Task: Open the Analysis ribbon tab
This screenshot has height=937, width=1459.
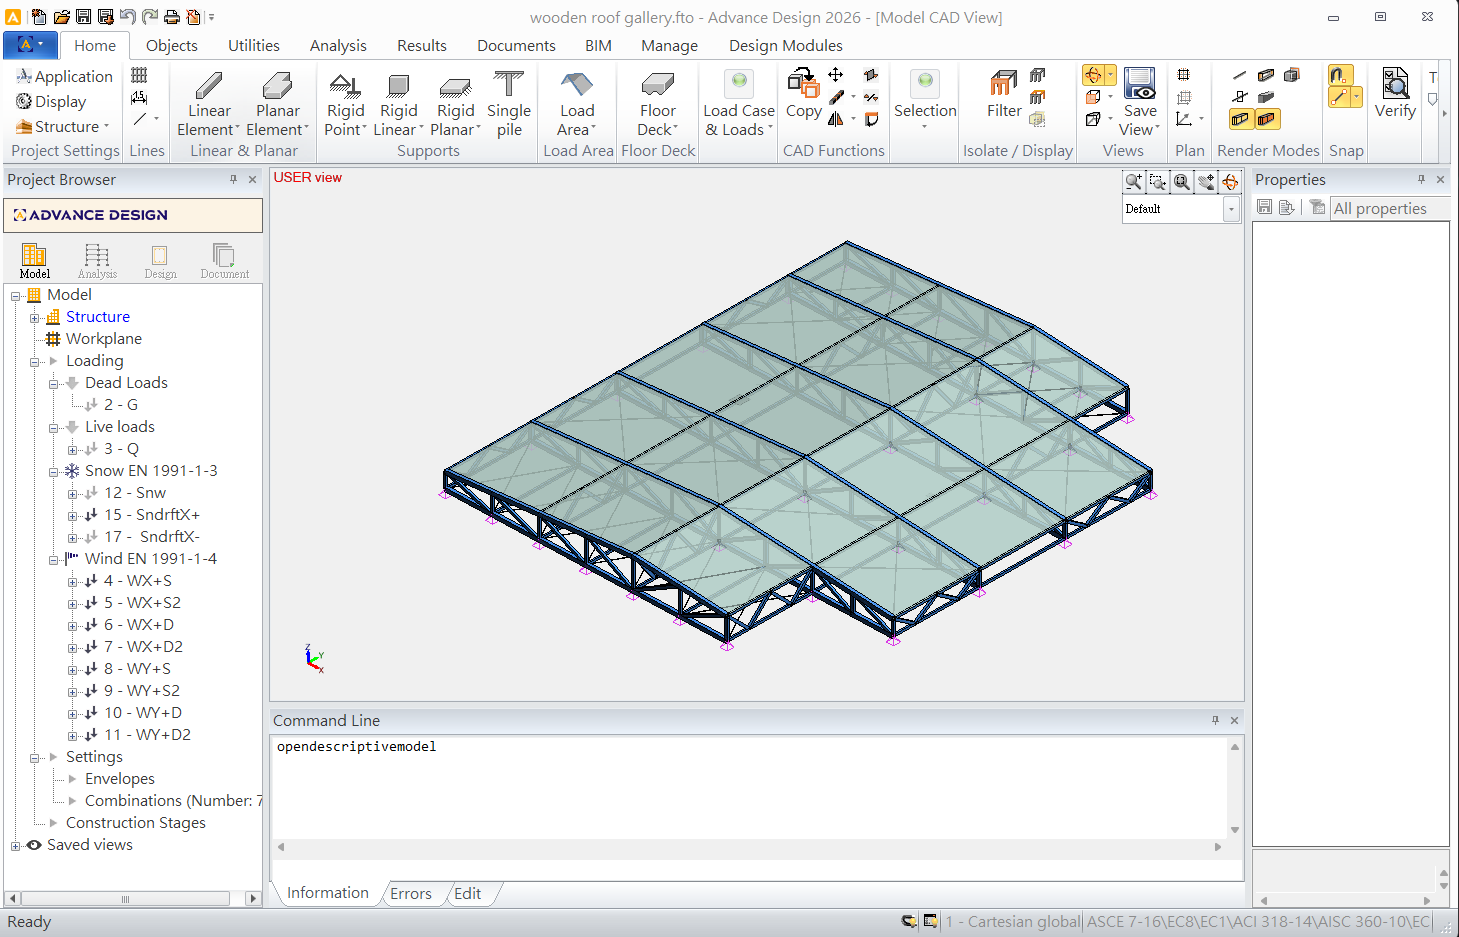Action: click(338, 46)
